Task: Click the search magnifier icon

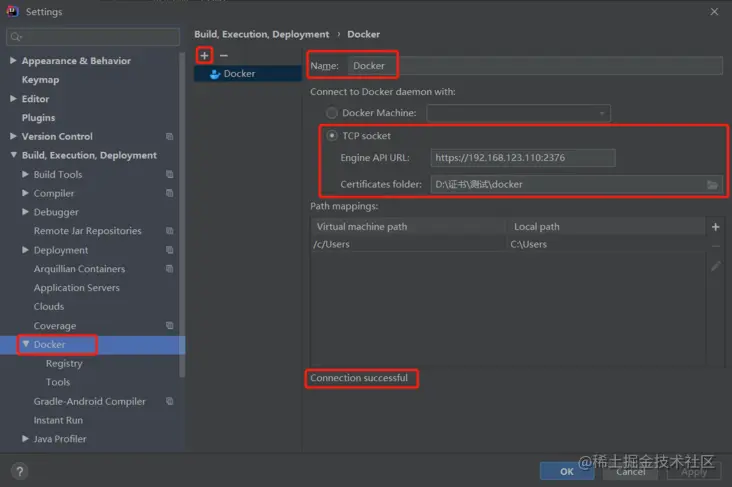Action: coord(16,37)
